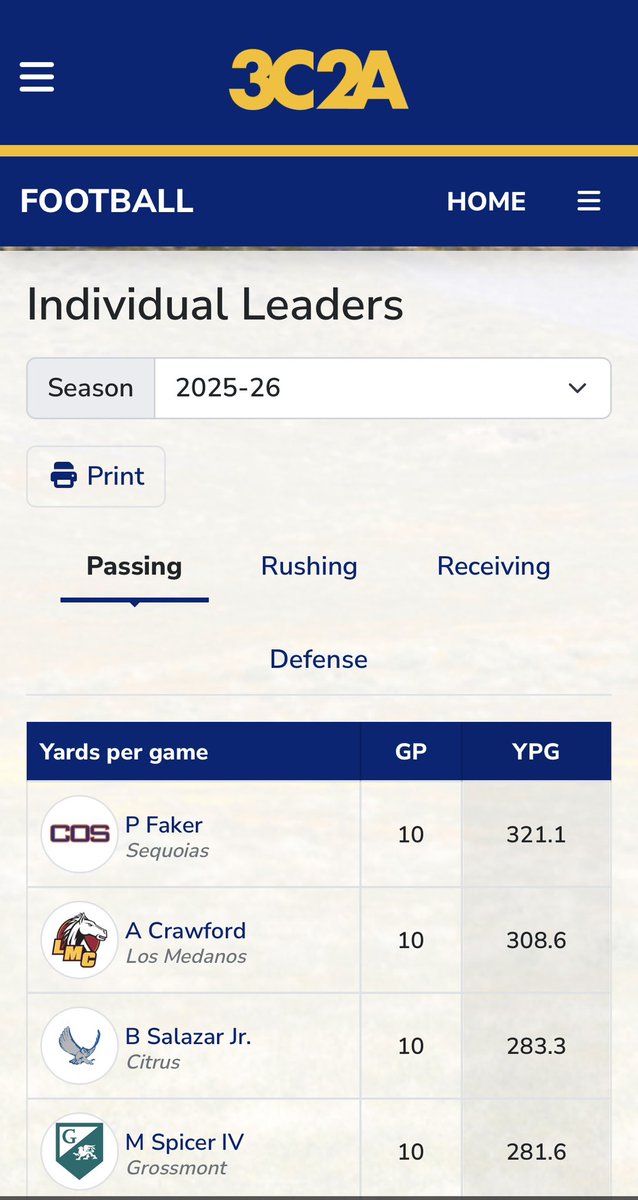
Task: Open M Spicer IV player link
Action: tap(185, 1142)
